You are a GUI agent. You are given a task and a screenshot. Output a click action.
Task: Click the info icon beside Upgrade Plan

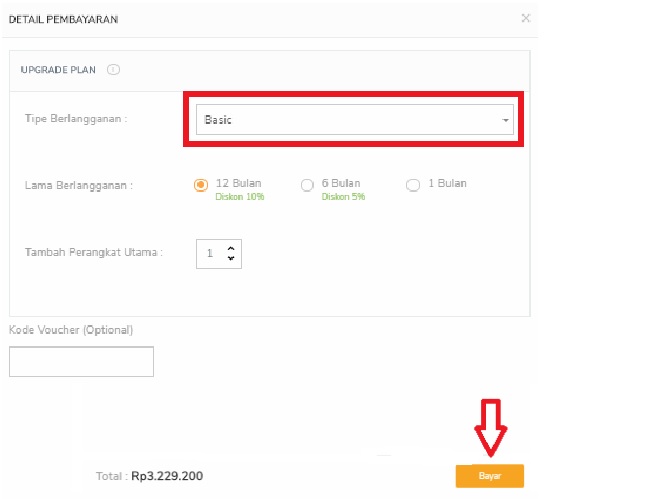[113, 69]
